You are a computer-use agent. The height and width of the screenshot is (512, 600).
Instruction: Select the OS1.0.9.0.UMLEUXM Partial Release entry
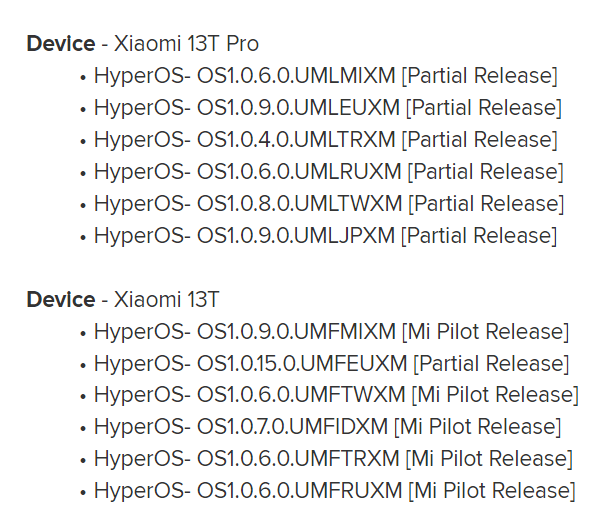pyautogui.click(x=328, y=108)
